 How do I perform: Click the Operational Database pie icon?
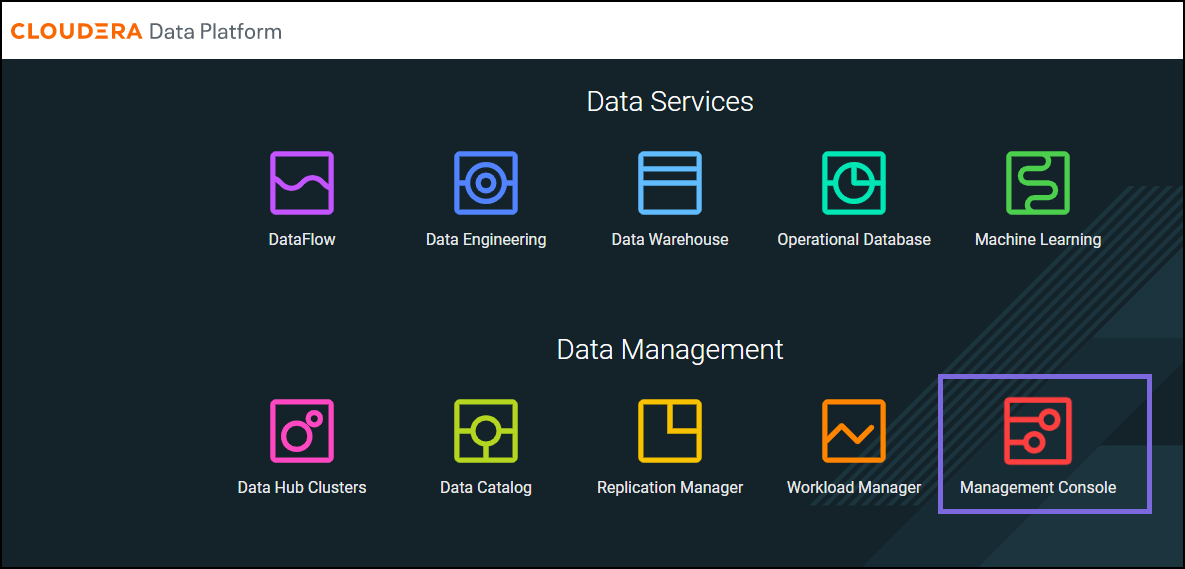(x=854, y=183)
